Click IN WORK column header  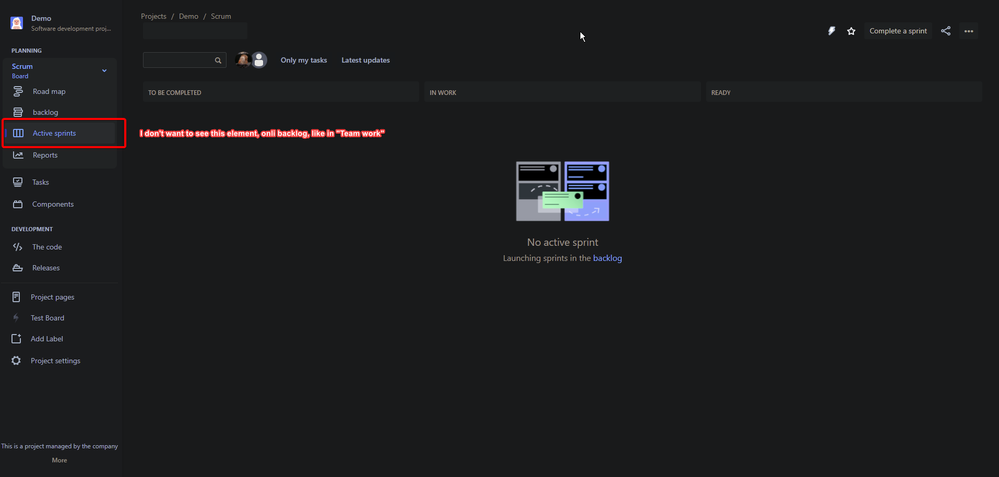[x=563, y=92]
